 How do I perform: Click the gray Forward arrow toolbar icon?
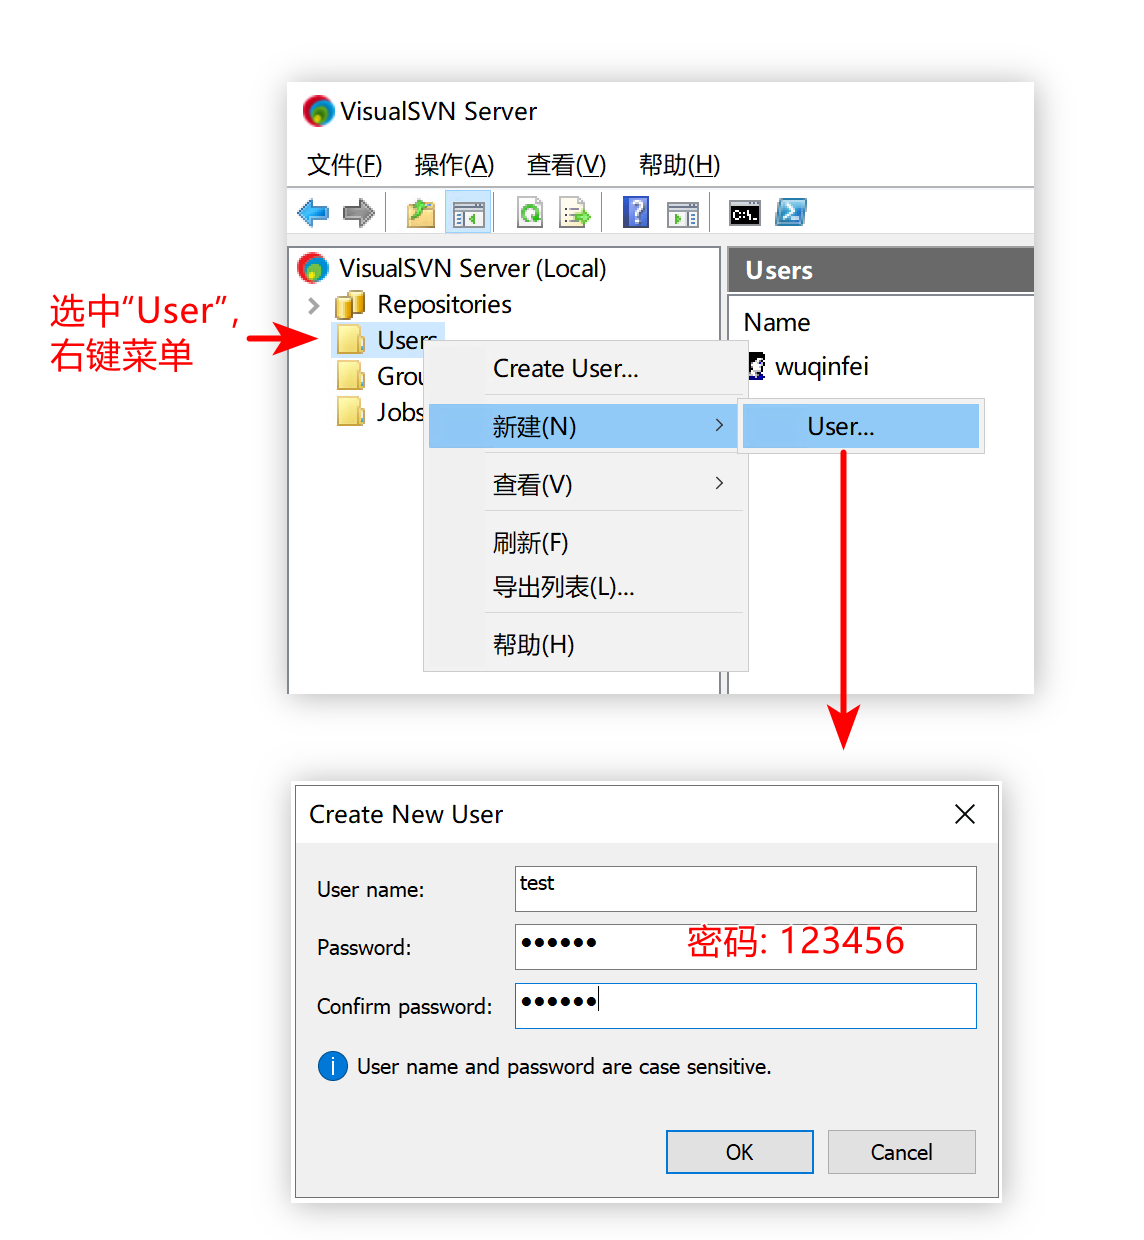pos(358,212)
